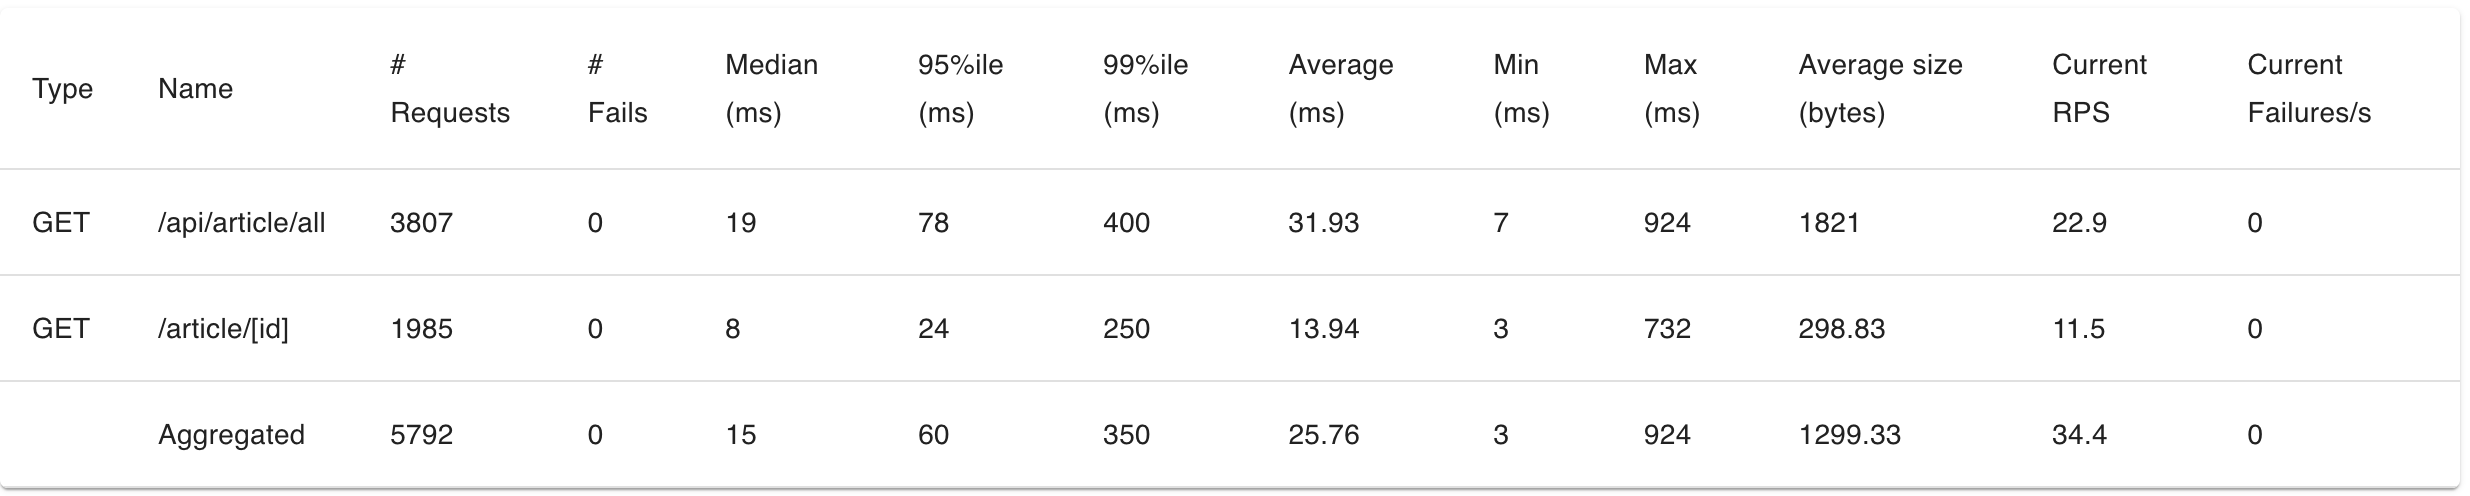This screenshot has width=2470, height=496.
Task: Sort by # Fails header
Action: coord(617,89)
